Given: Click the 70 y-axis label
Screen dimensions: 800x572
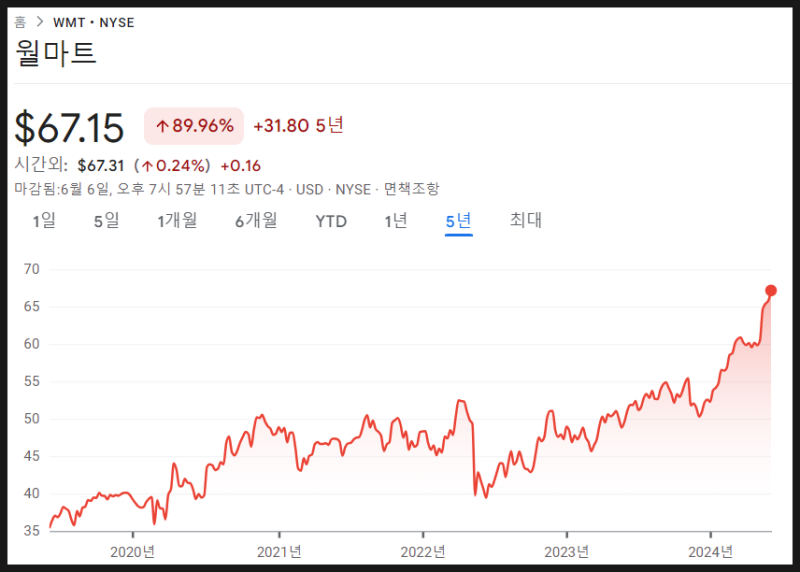Looking at the screenshot, I should click(x=32, y=269).
